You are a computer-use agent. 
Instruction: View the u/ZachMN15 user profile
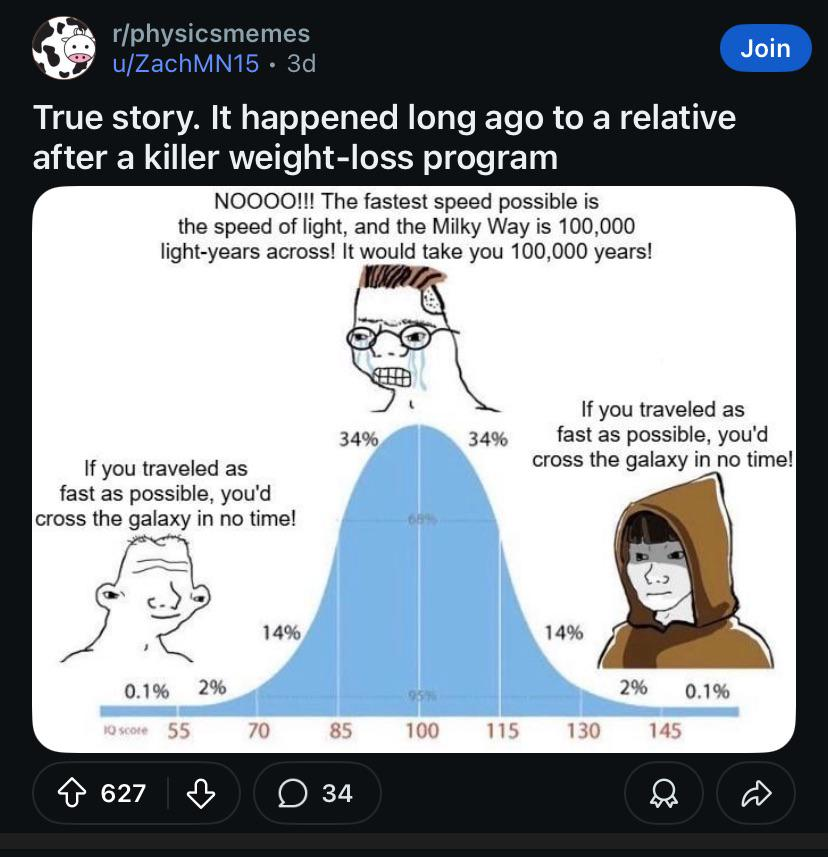(x=186, y=64)
